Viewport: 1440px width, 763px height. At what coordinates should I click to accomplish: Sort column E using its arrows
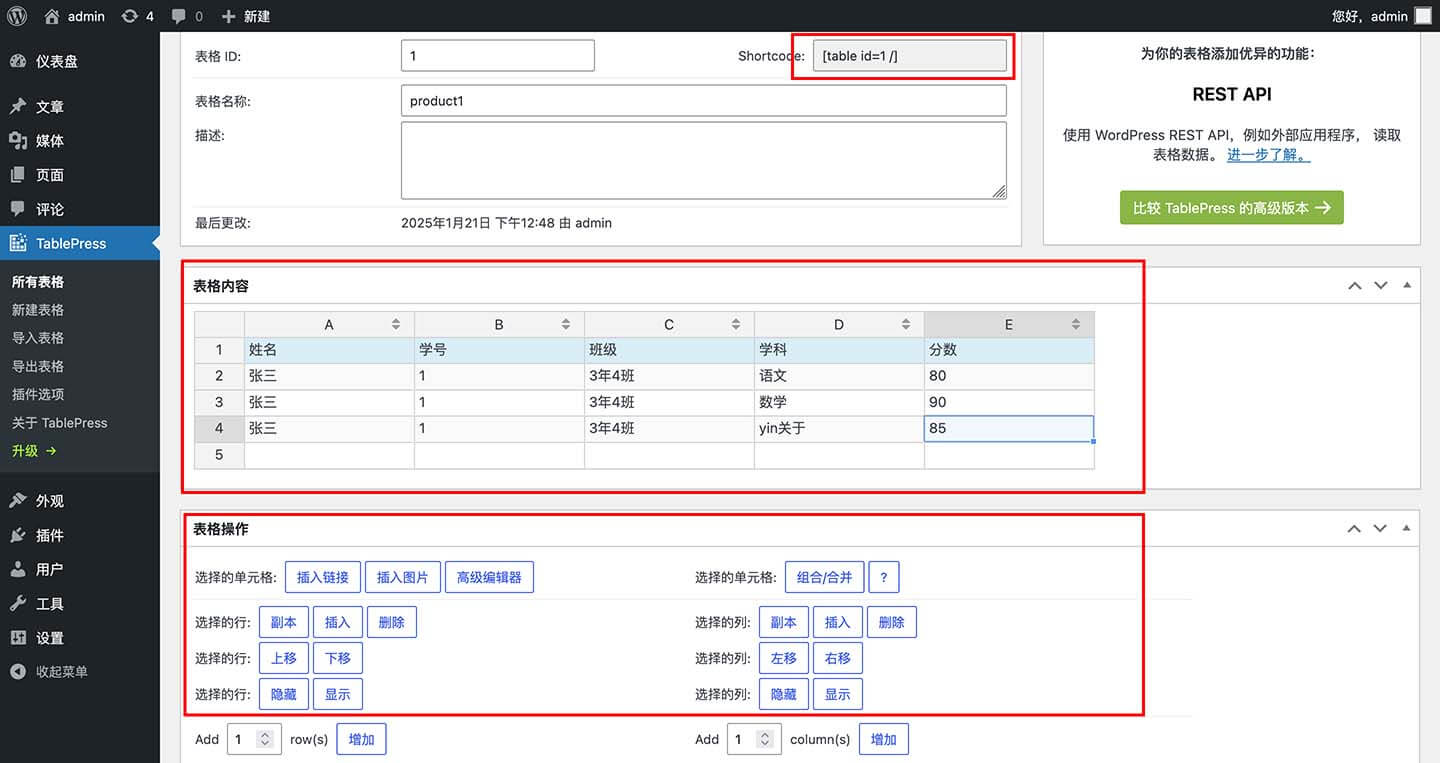coord(1076,325)
